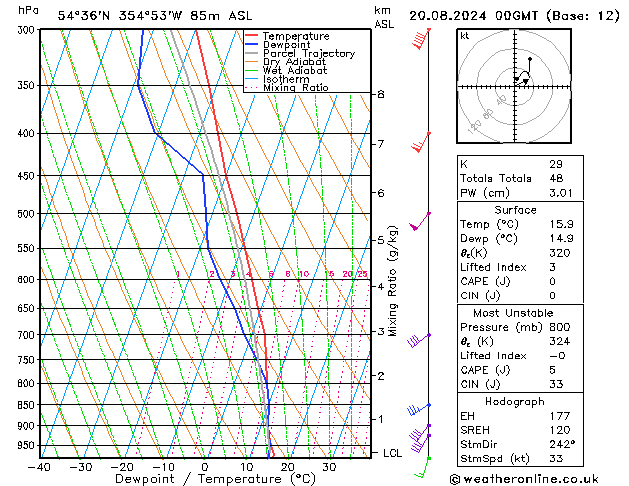Select the 'Isotherm' legend label
629x486 pixels.
286,79
